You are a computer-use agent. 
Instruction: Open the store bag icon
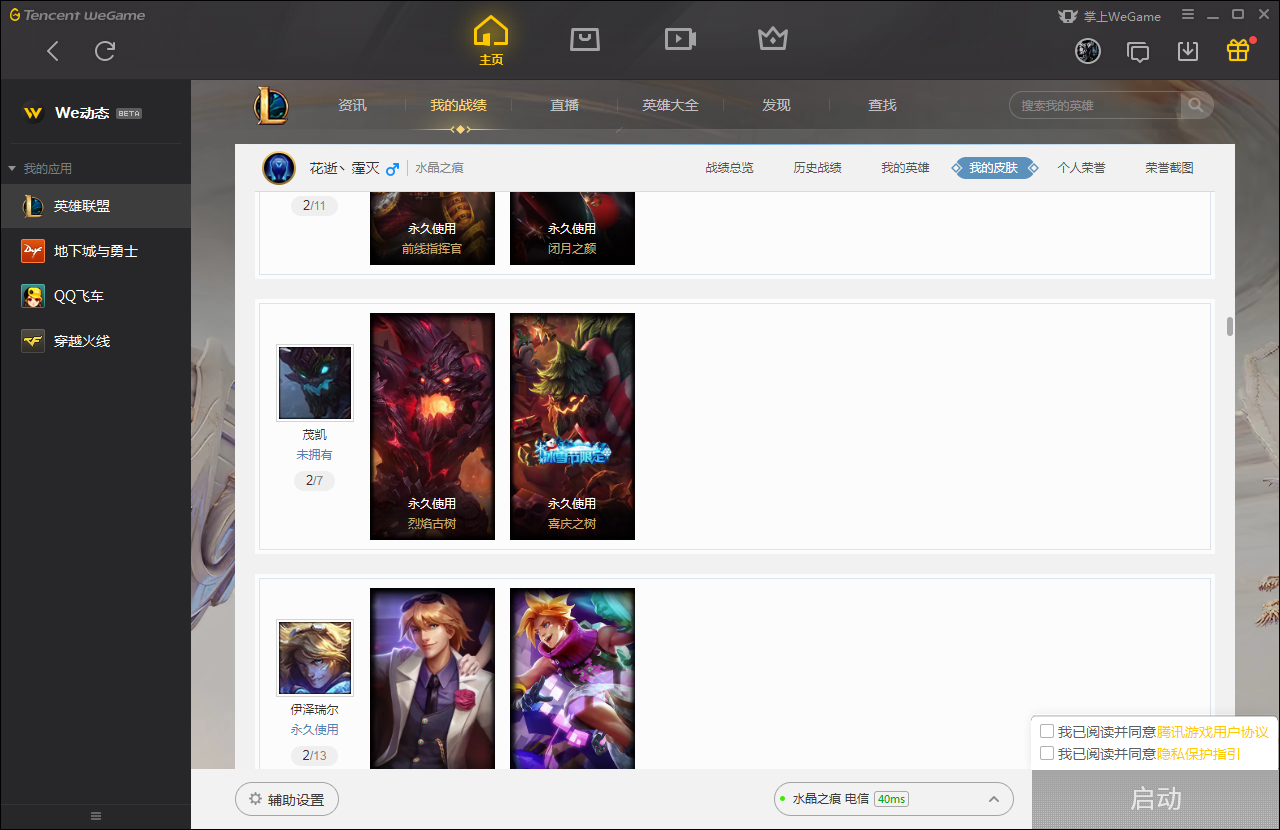click(585, 39)
